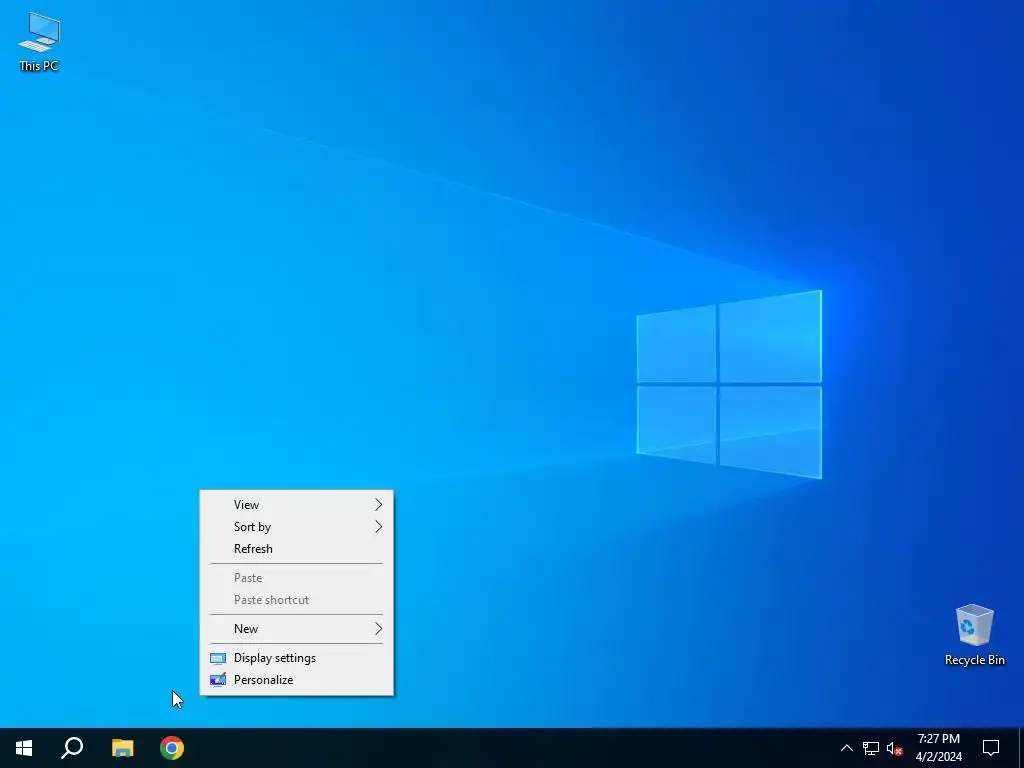Open the Sort by submenu

click(x=296, y=527)
